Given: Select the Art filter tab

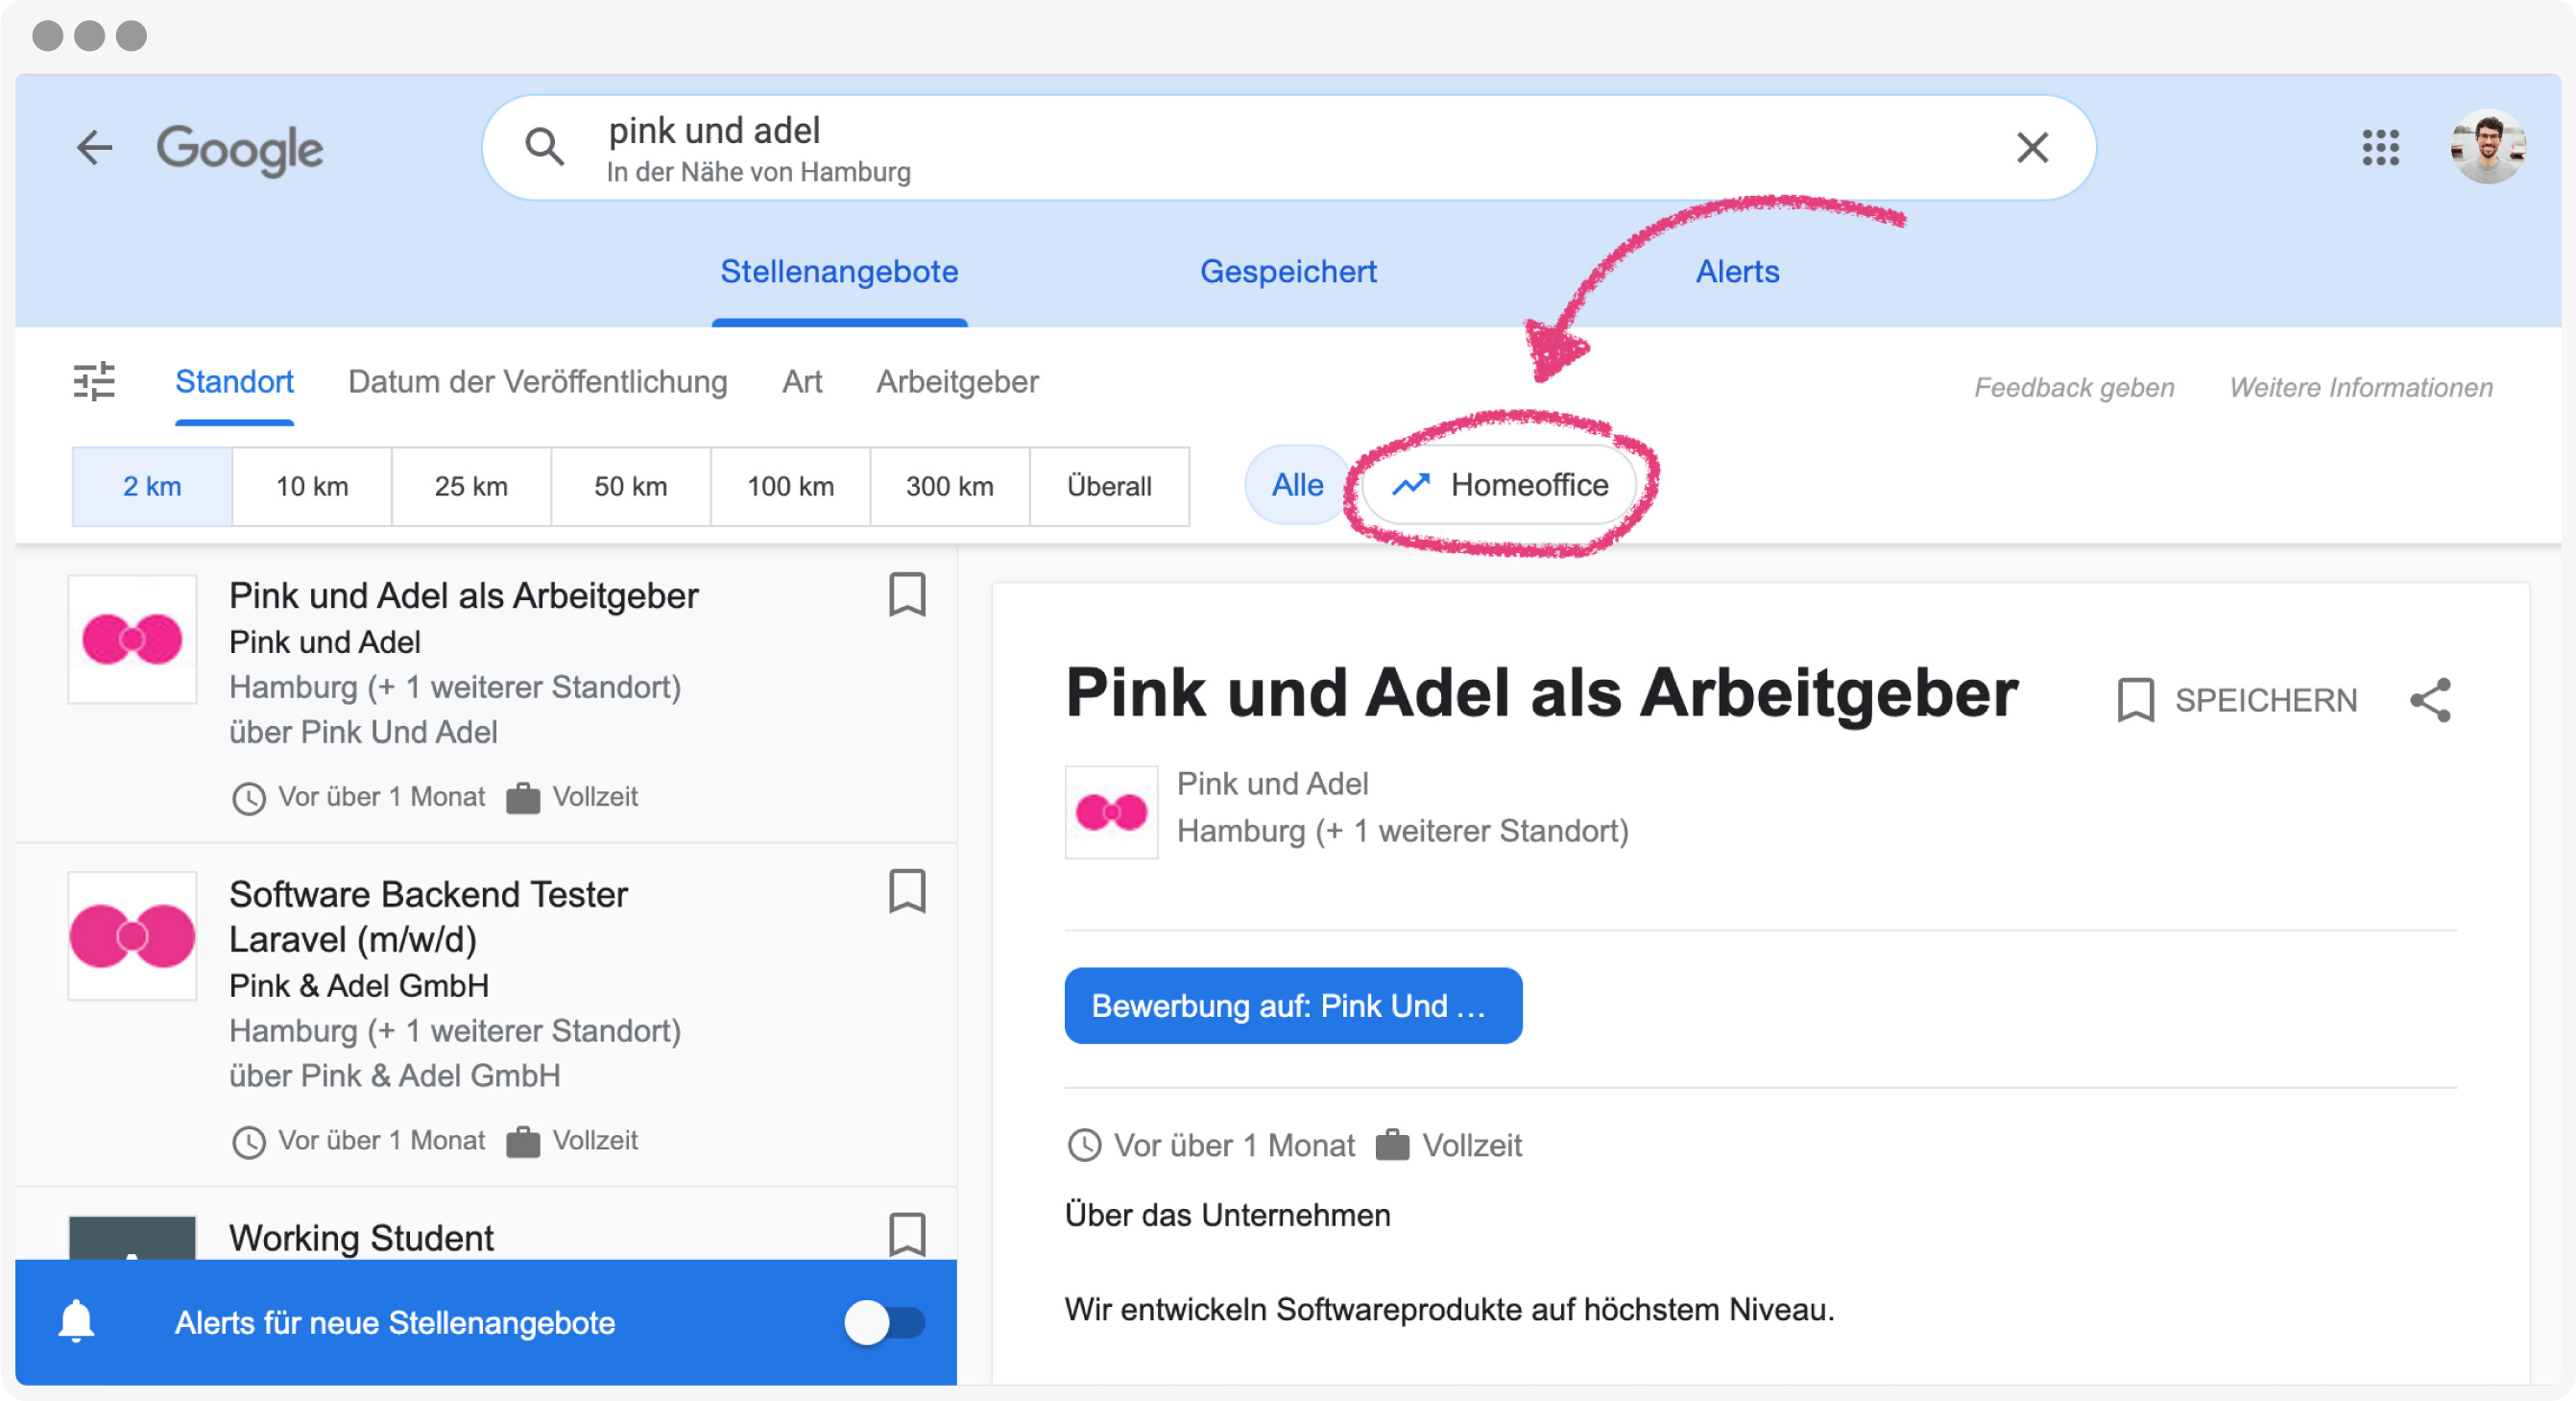Looking at the screenshot, I should click(x=802, y=381).
